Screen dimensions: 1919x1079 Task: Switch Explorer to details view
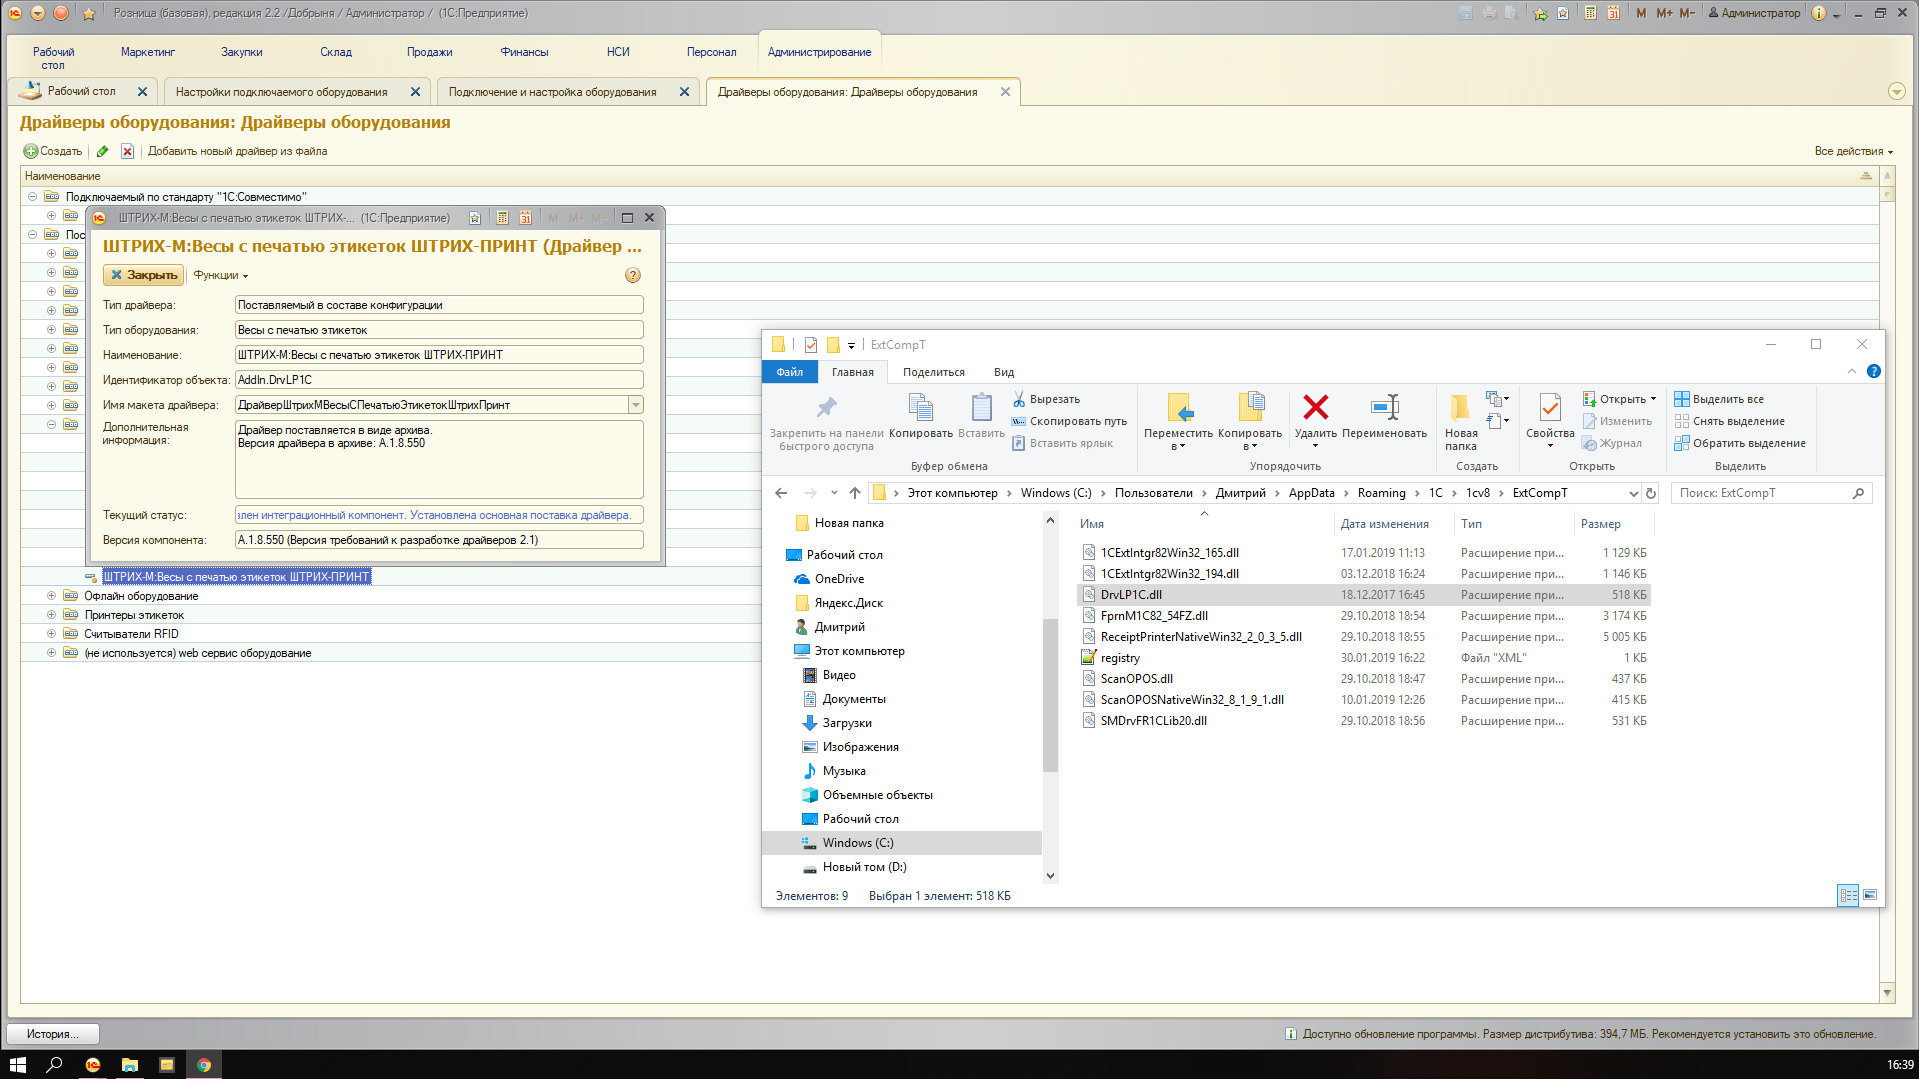point(1848,895)
